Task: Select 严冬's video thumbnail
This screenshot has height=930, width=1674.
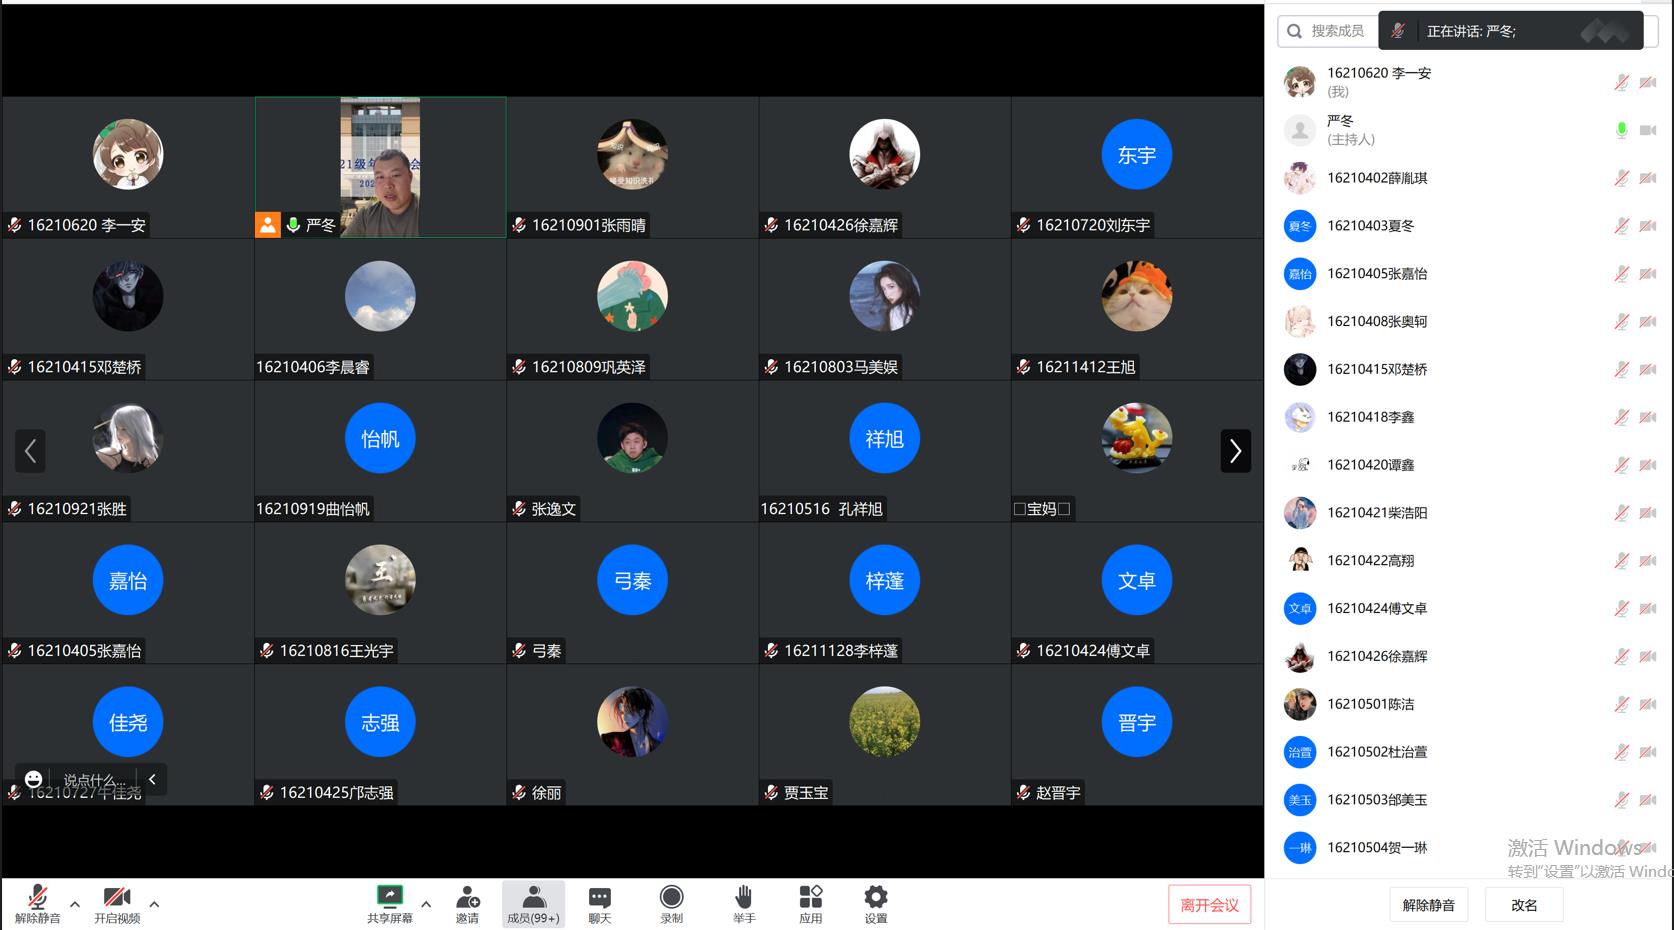Action: [x=380, y=167]
